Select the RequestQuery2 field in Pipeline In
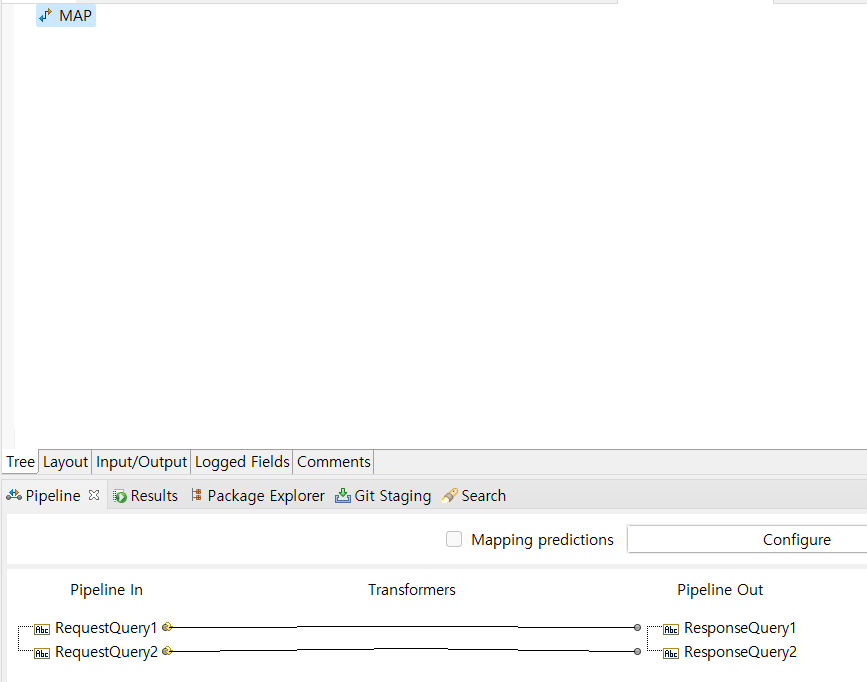 [106, 652]
